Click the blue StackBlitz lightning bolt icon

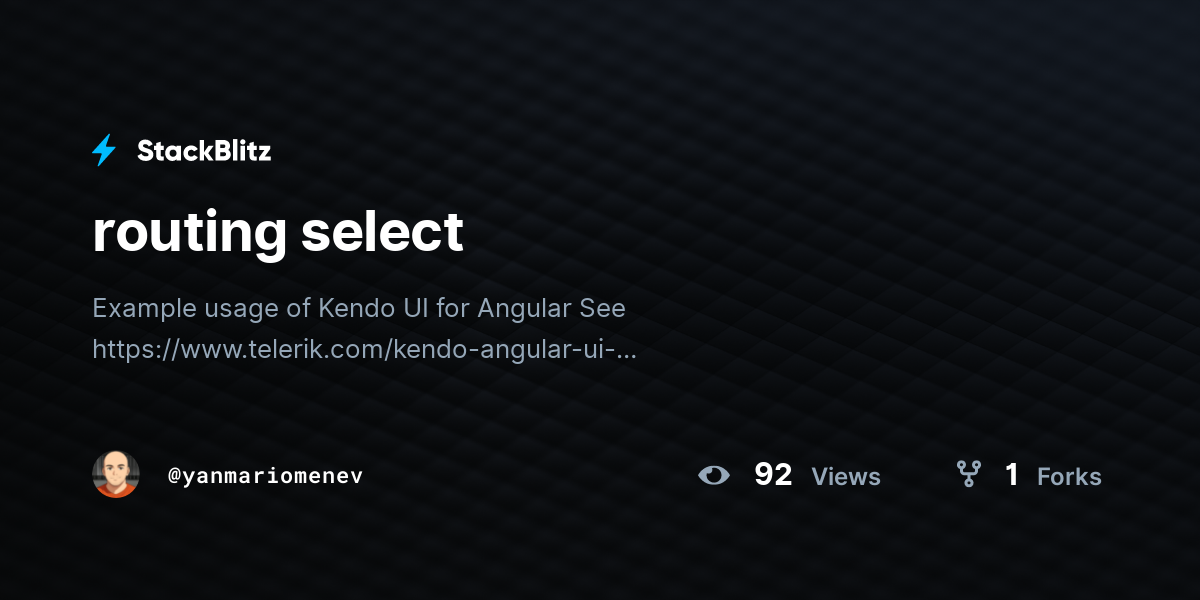104,151
